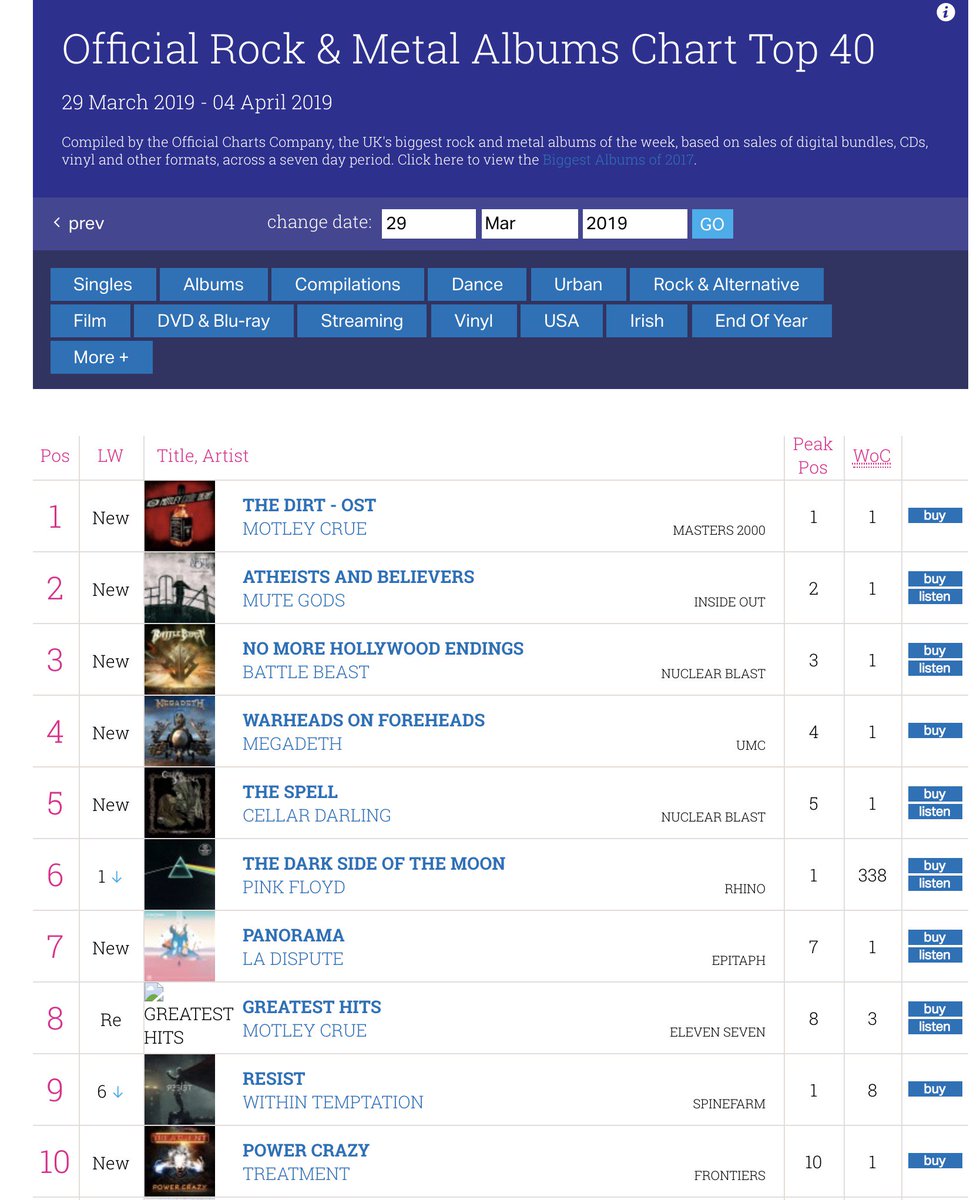Screen dimensions: 980x1200
Task: Buy Resist by Within Temptation
Action: pyautogui.click(x=935, y=1089)
